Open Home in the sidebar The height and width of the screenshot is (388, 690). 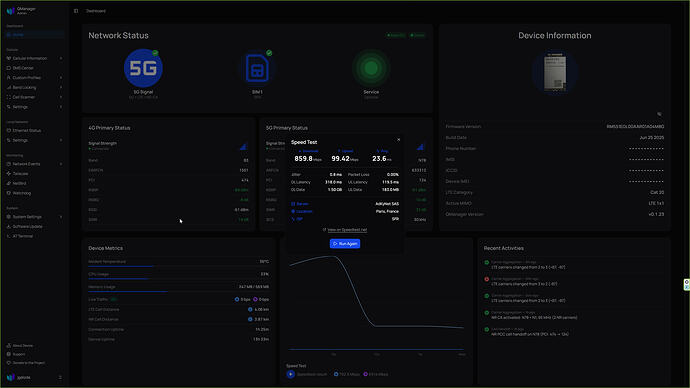[34, 34]
